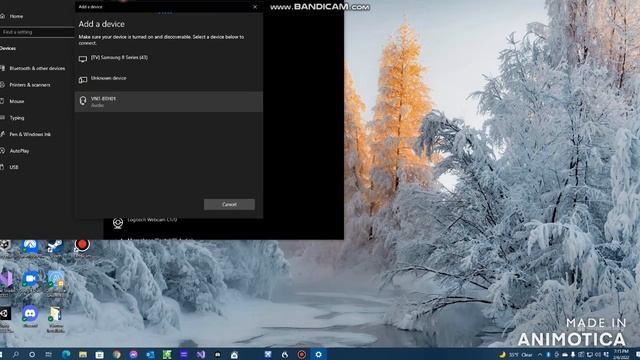The width and height of the screenshot is (640, 360).
Task: Open taskbar search magnifier
Action: pyautogui.click(x=16, y=355)
